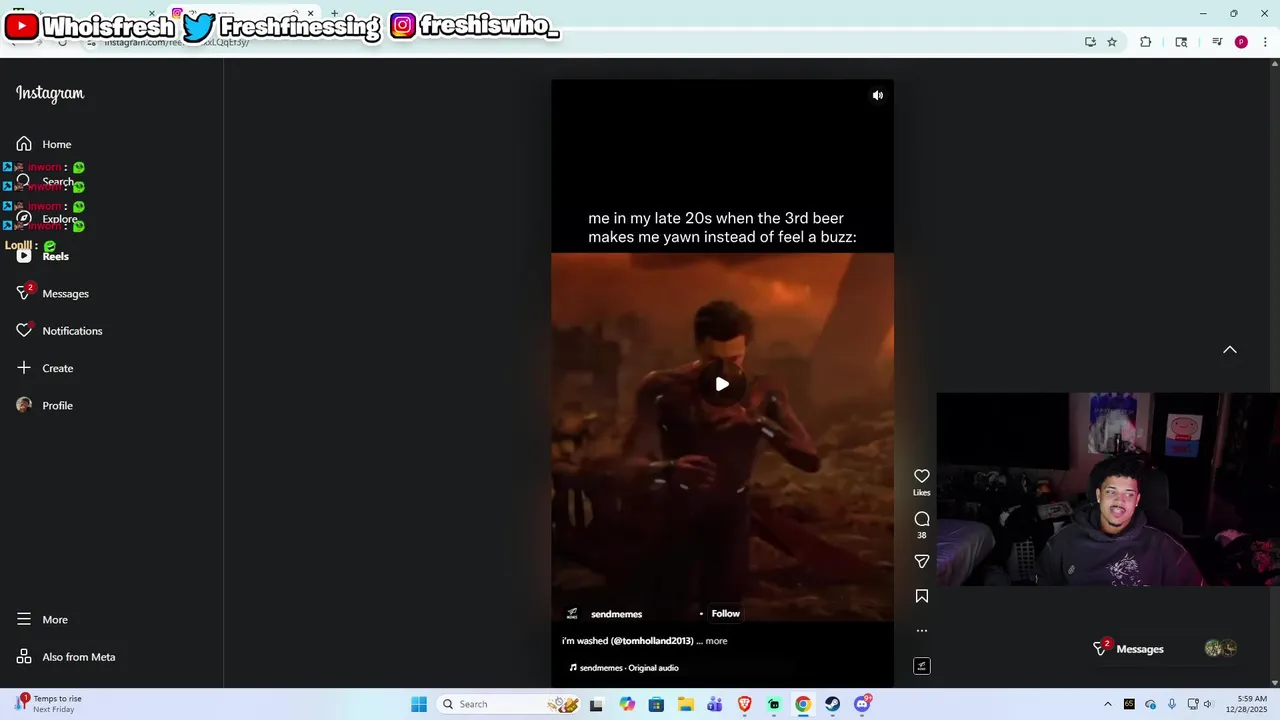Show hidden system tray icons
Viewport: 1280px width, 720px height.
click(x=1107, y=704)
